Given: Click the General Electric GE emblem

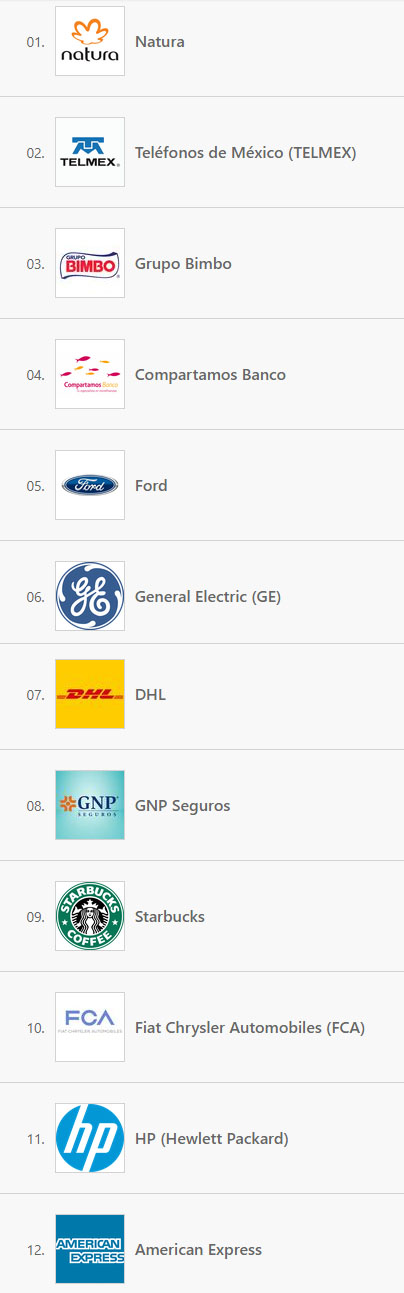Looking at the screenshot, I should (x=90, y=596).
